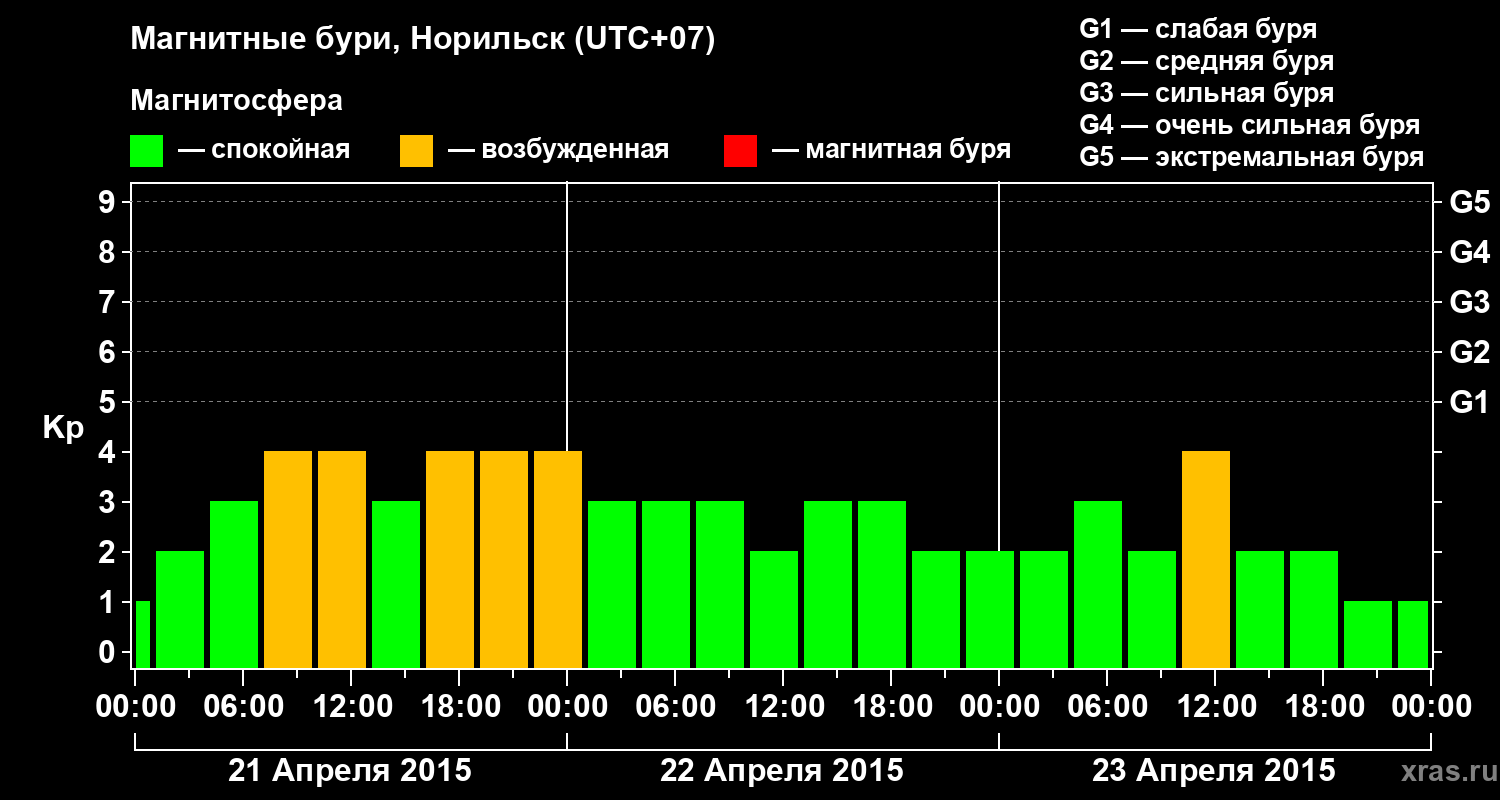Image resolution: width=1500 pixels, height=800 pixels.
Task: Select the 23 April 16:00–19:00 green Kp 2 bar
Action: pyautogui.click(x=1314, y=609)
